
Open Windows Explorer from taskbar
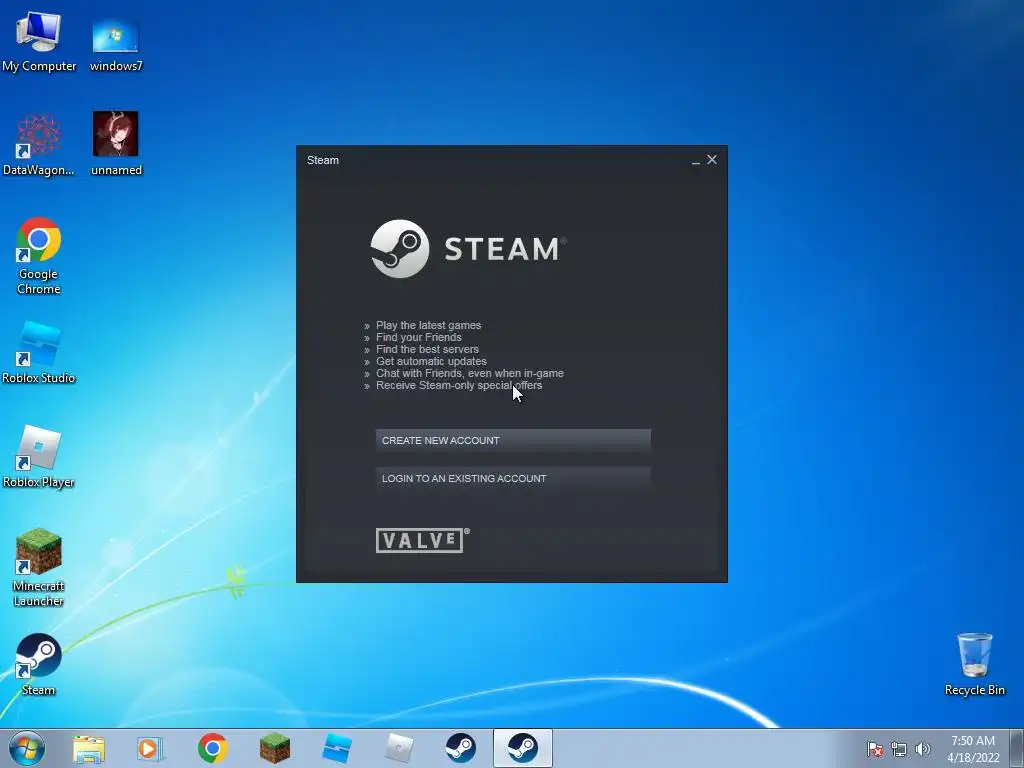click(89, 748)
